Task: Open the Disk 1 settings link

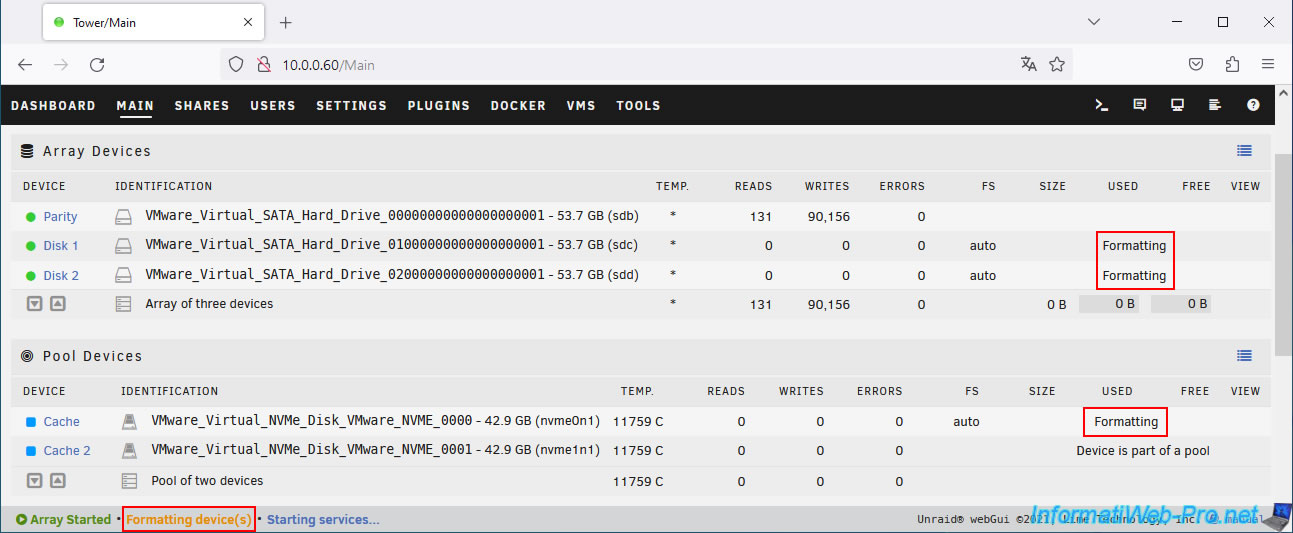Action: 60,246
